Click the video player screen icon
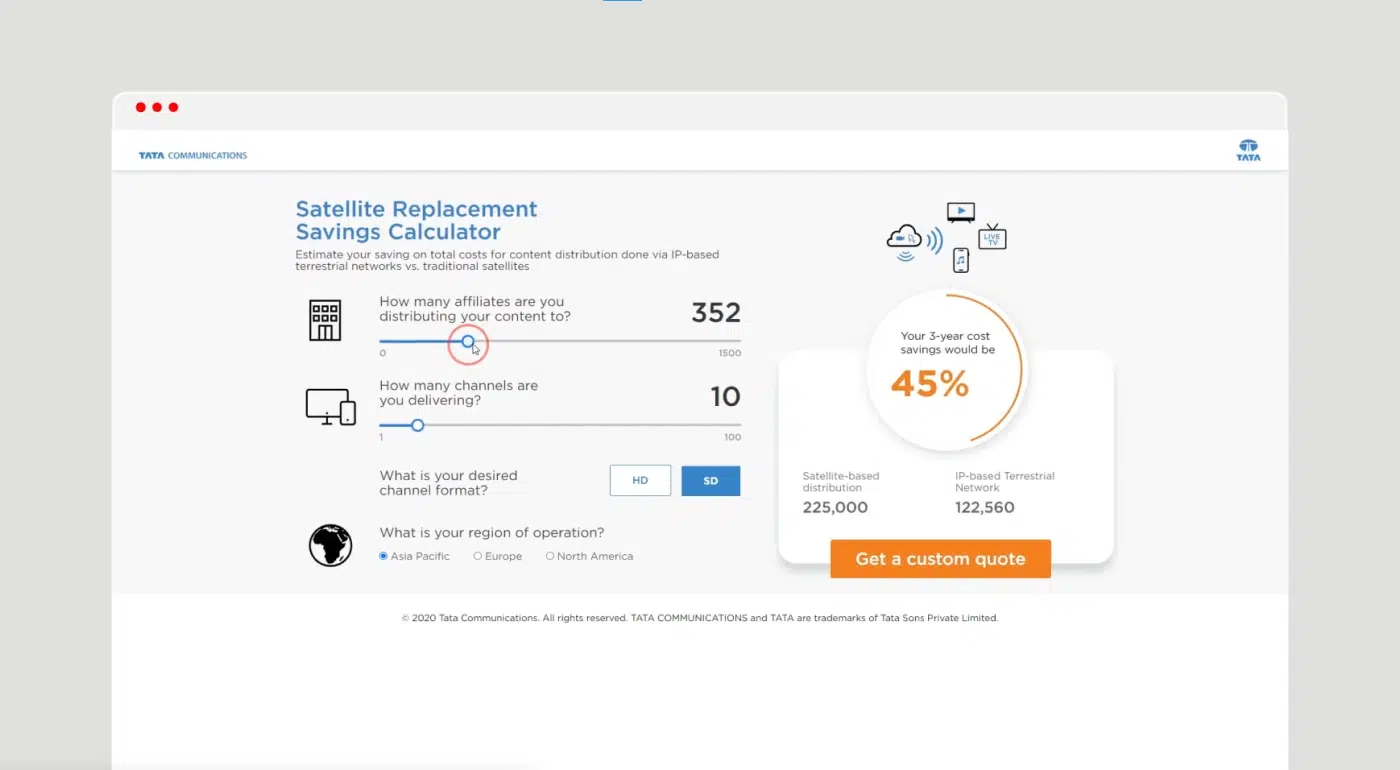 coord(960,212)
